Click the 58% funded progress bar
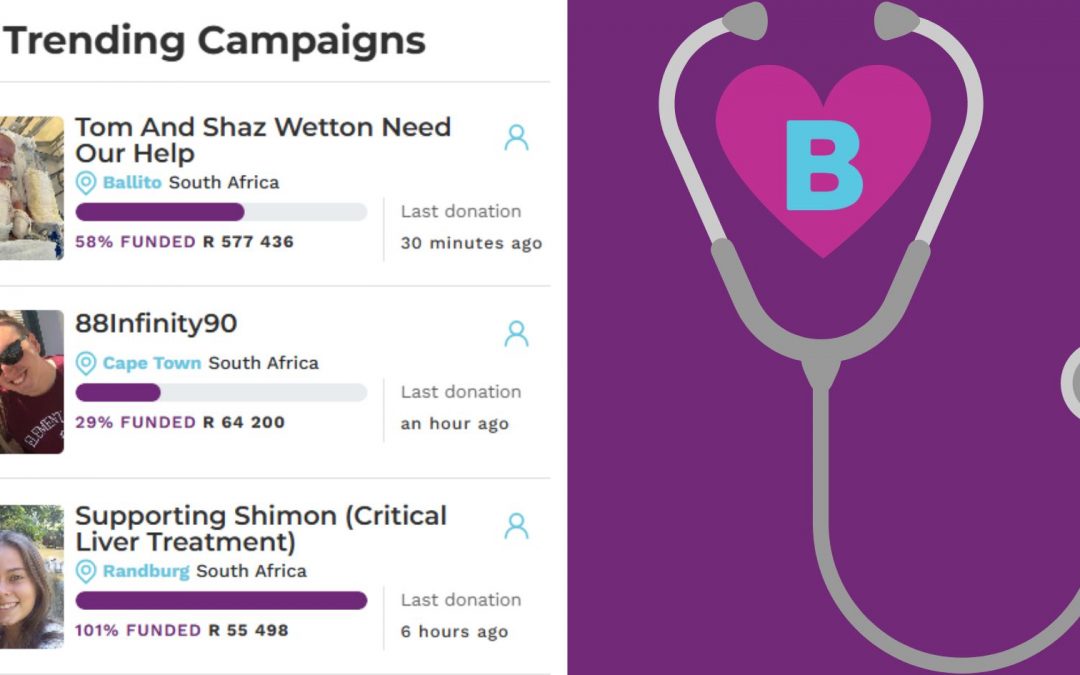The height and width of the screenshot is (675, 1080). pos(221,212)
